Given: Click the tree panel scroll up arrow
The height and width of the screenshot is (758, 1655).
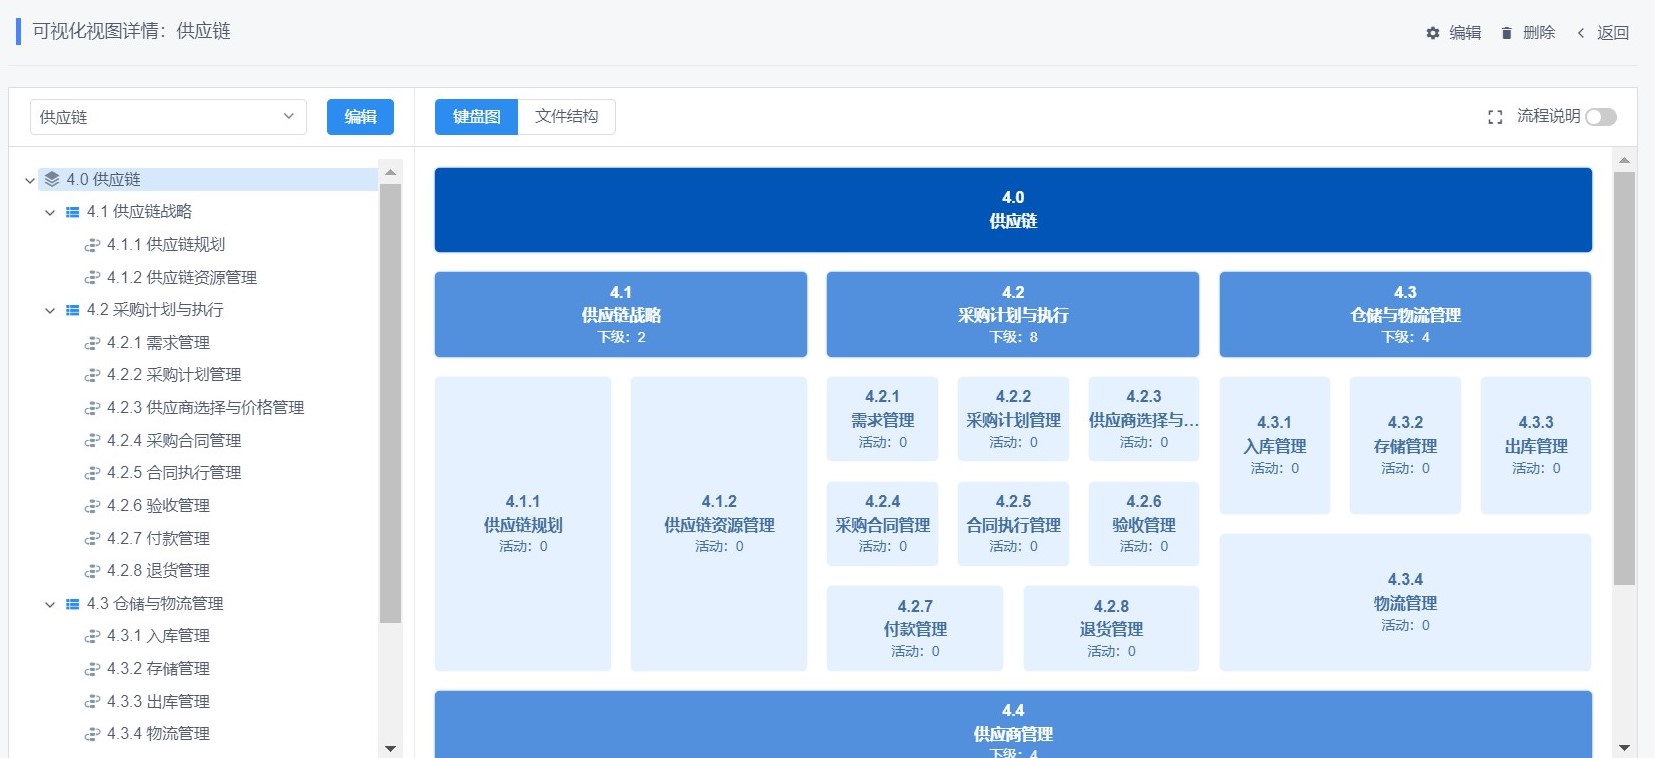Looking at the screenshot, I should click(390, 172).
